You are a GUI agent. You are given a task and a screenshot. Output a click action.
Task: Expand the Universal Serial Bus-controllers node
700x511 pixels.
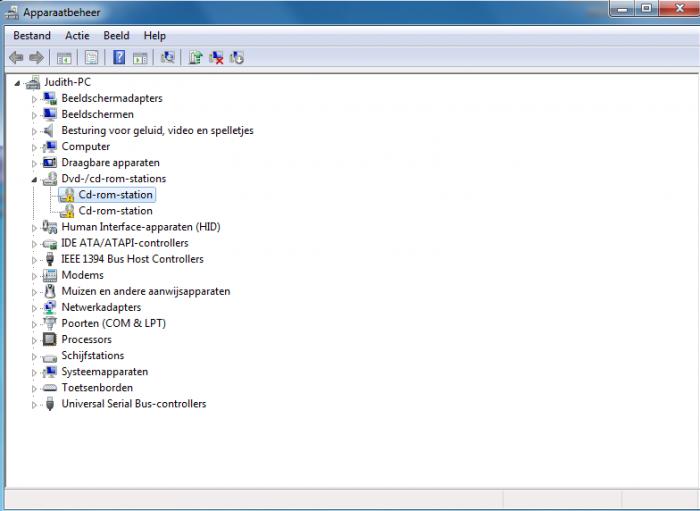pos(34,404)
